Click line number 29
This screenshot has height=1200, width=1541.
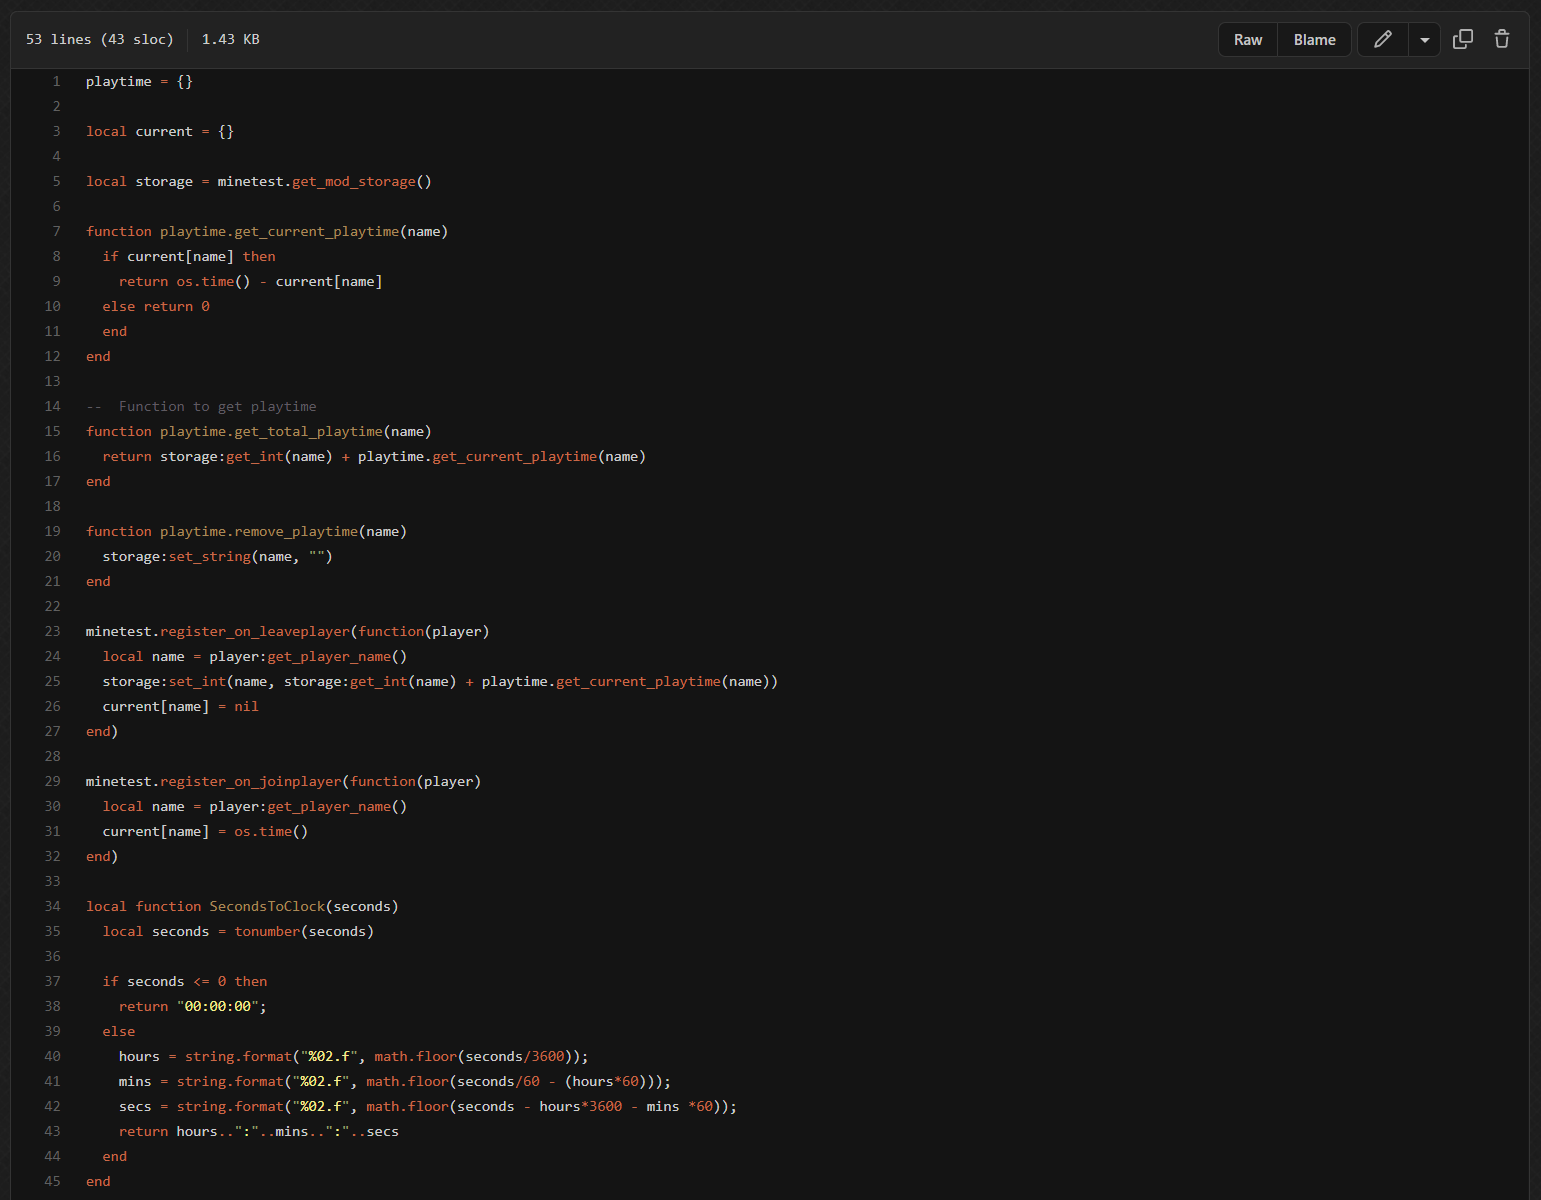point(53,782)
